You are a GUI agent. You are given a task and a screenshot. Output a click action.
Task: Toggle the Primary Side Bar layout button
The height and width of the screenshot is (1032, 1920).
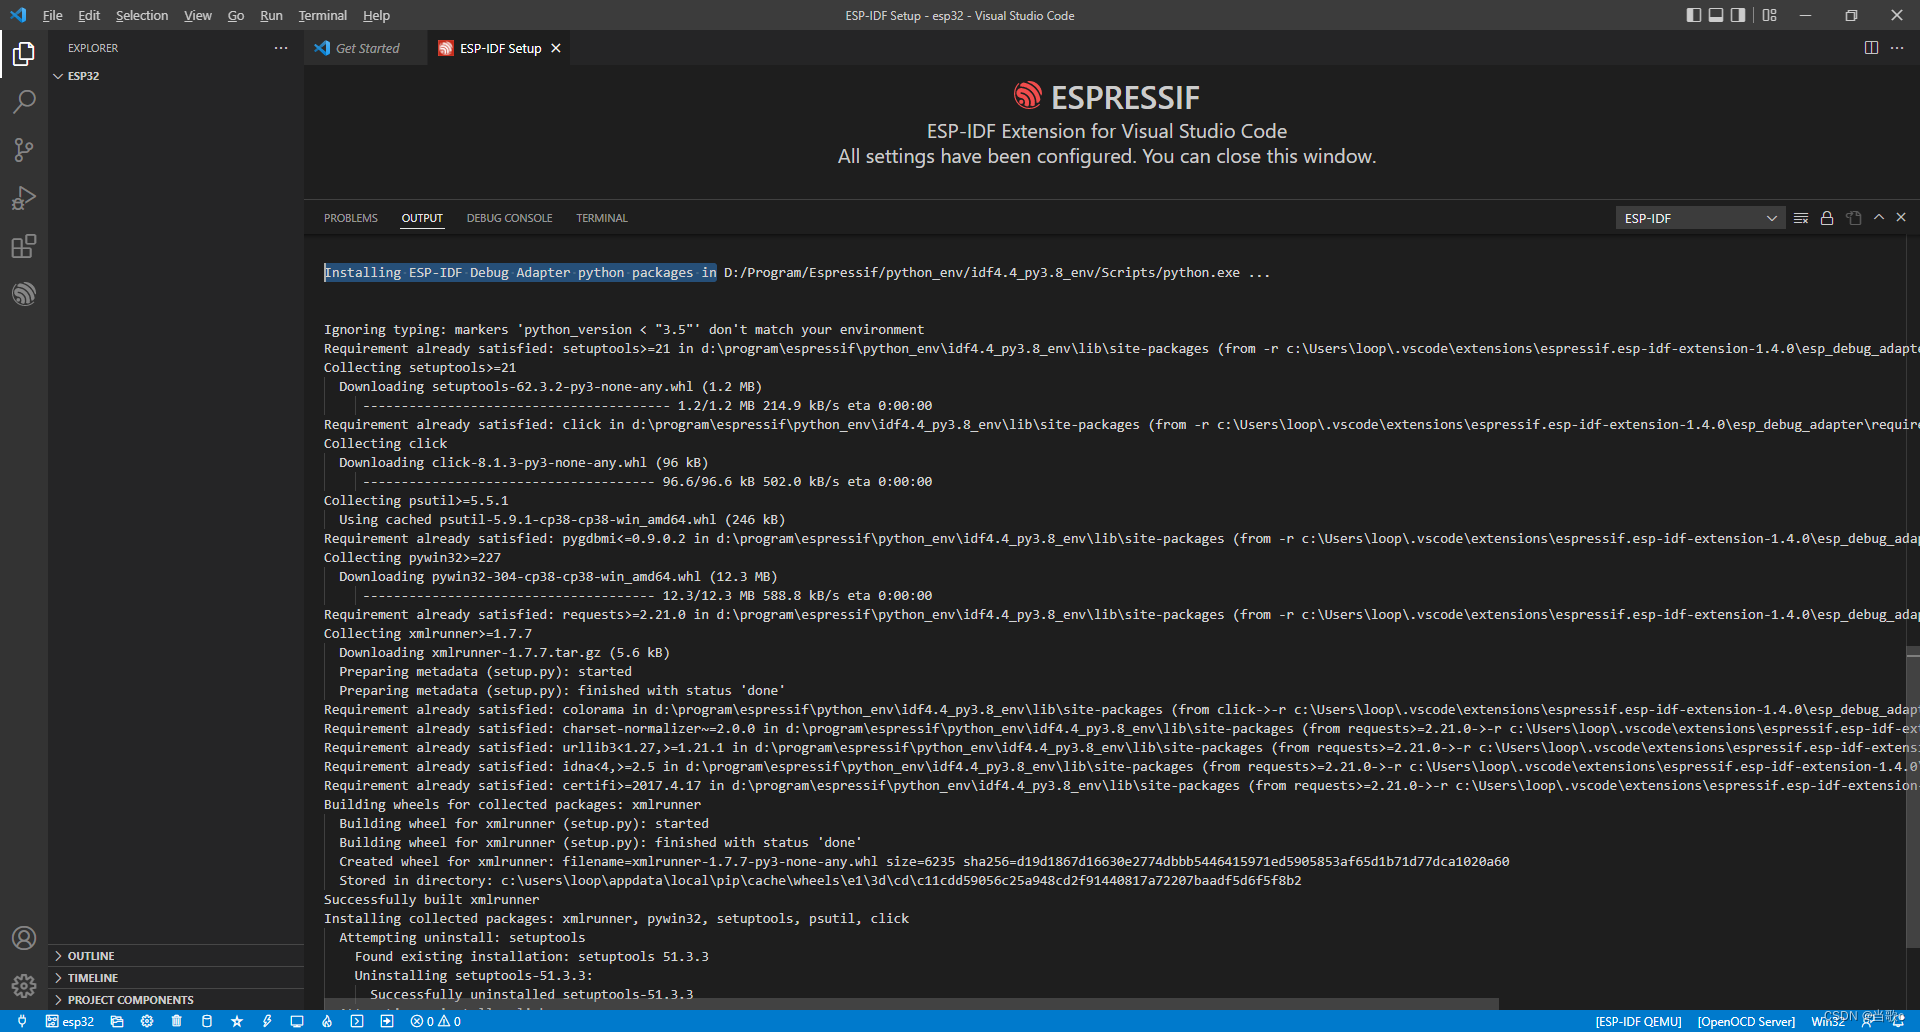click(1694, 15)
